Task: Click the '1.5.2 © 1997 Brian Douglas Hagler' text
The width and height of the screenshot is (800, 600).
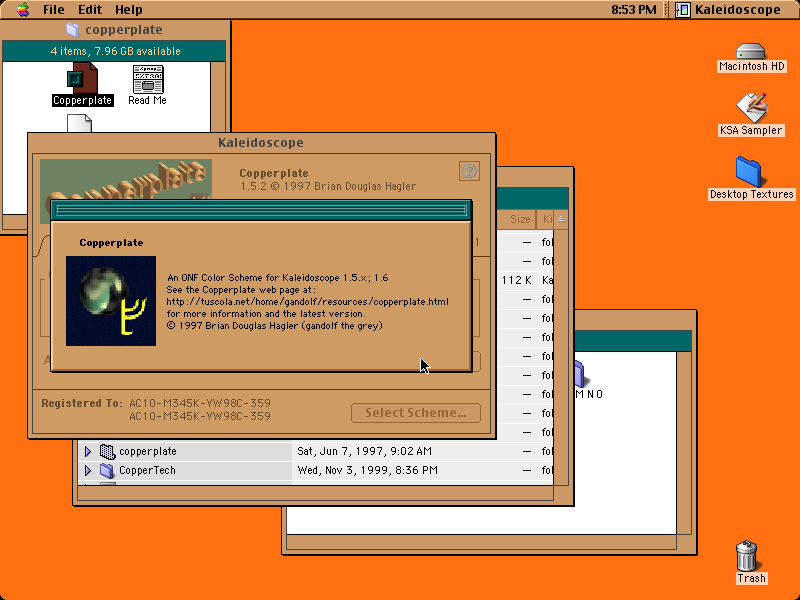Action: 328,186
